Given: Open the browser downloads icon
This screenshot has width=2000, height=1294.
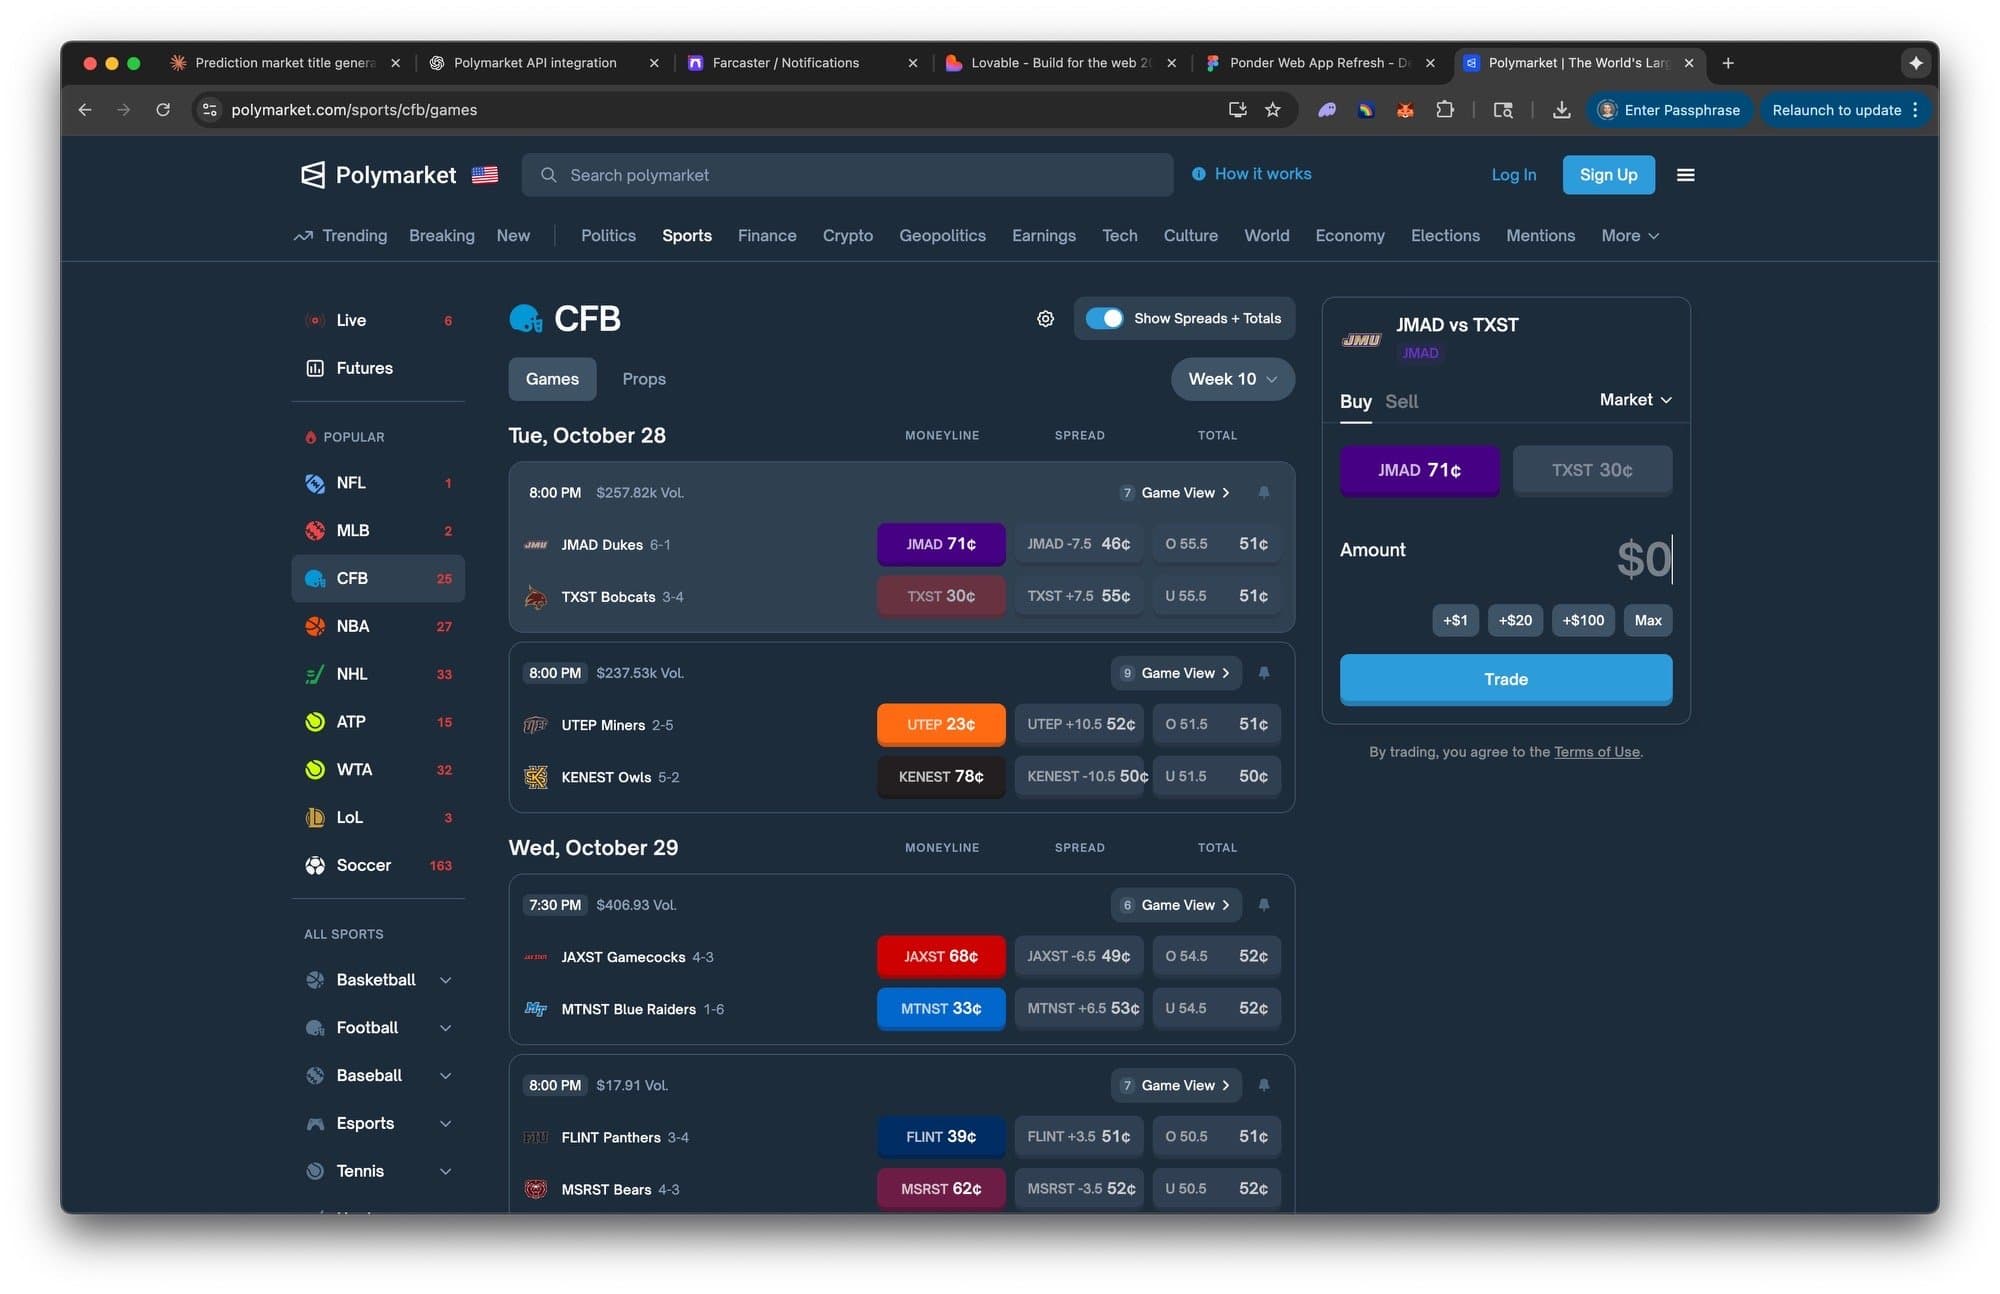Looking at the screenshot, I should pyautogui.click(x=1560, y=110).
